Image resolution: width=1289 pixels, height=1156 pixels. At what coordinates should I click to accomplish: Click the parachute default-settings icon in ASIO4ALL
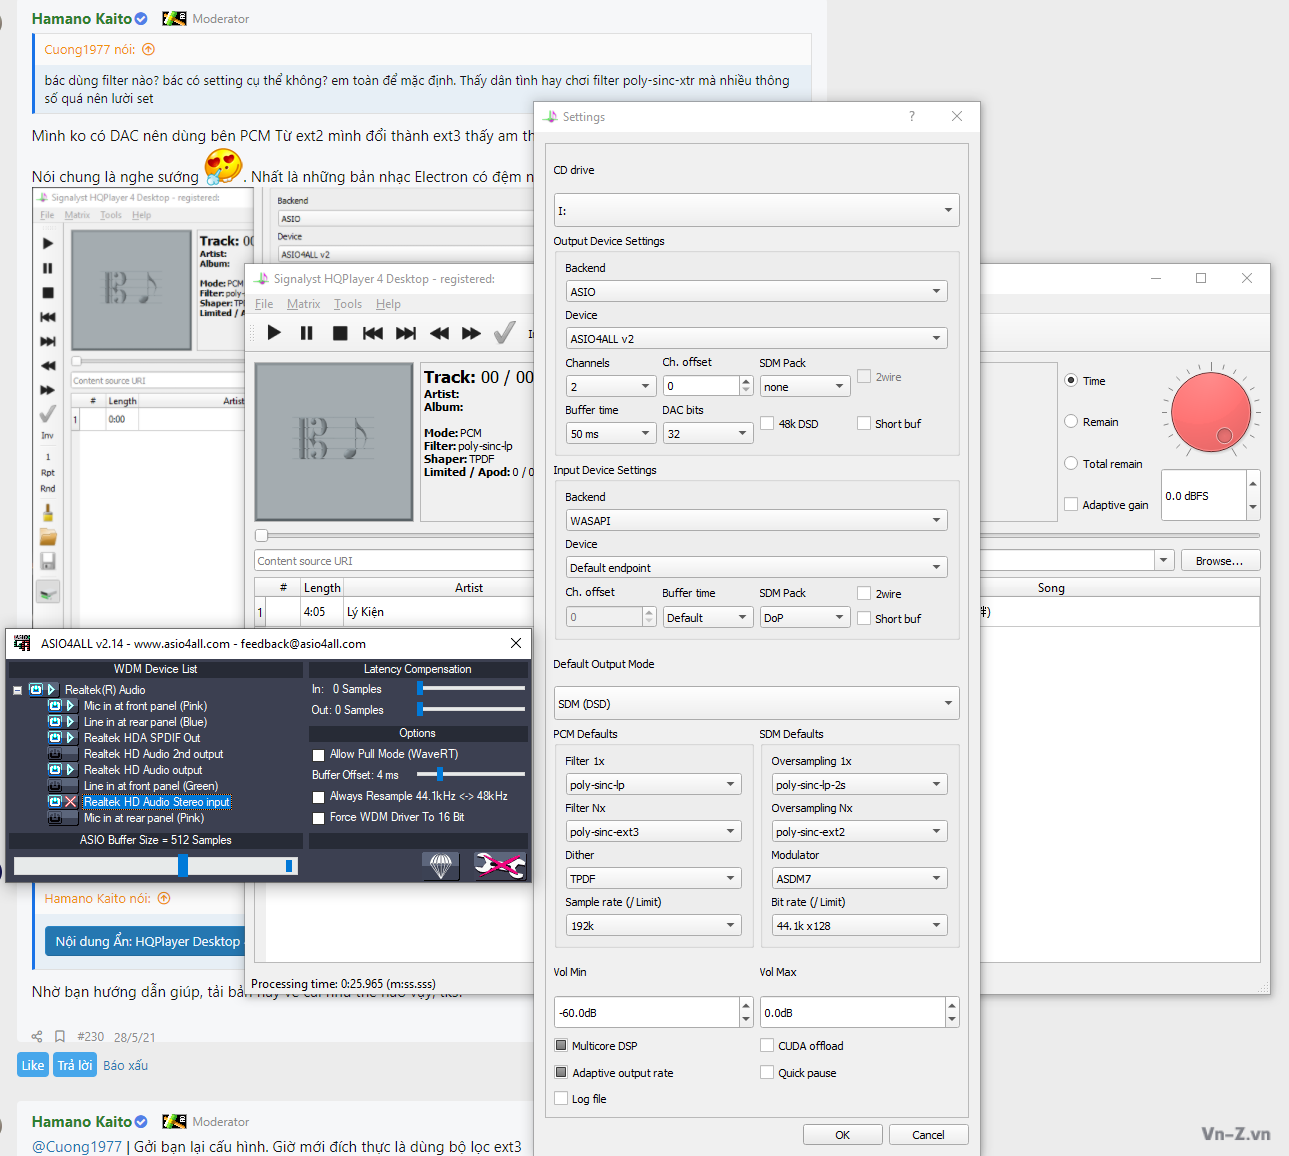point(441,865)
